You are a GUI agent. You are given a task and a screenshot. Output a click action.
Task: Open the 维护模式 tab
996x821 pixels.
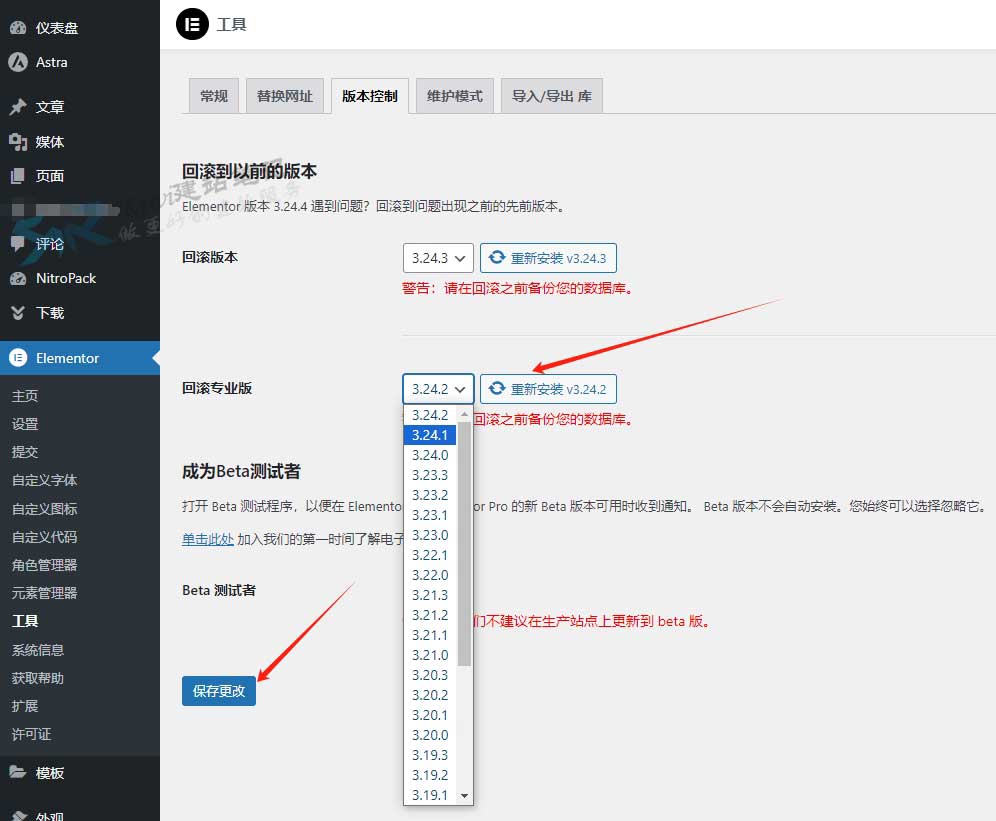tap(455, 96)
